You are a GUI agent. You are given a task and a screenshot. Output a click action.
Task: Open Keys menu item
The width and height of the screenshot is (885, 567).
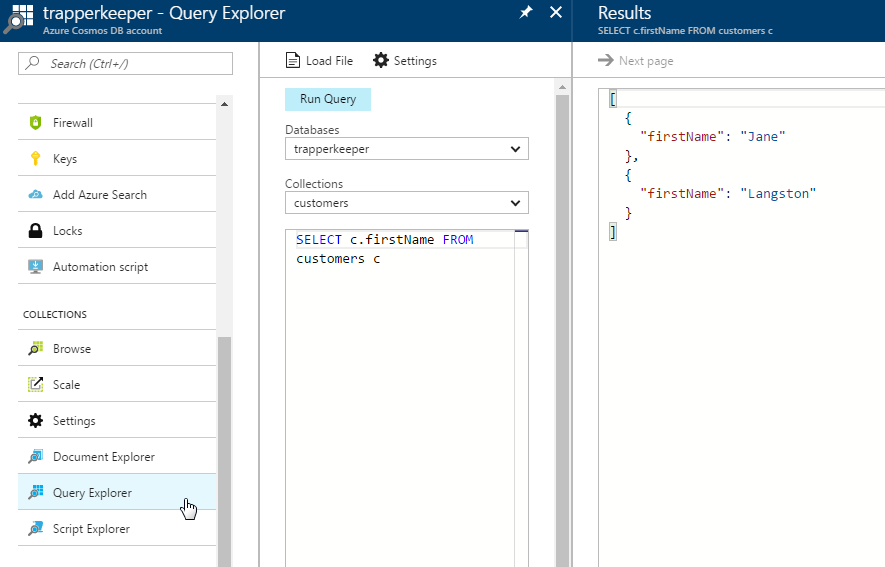(117, 159)
